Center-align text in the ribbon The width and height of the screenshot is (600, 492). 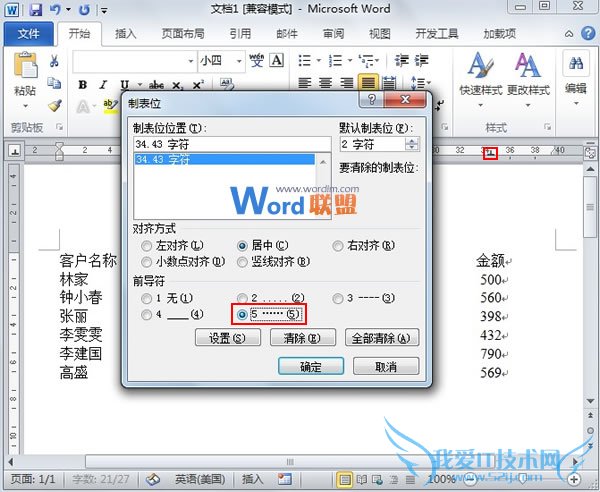(x=326, y=83)
